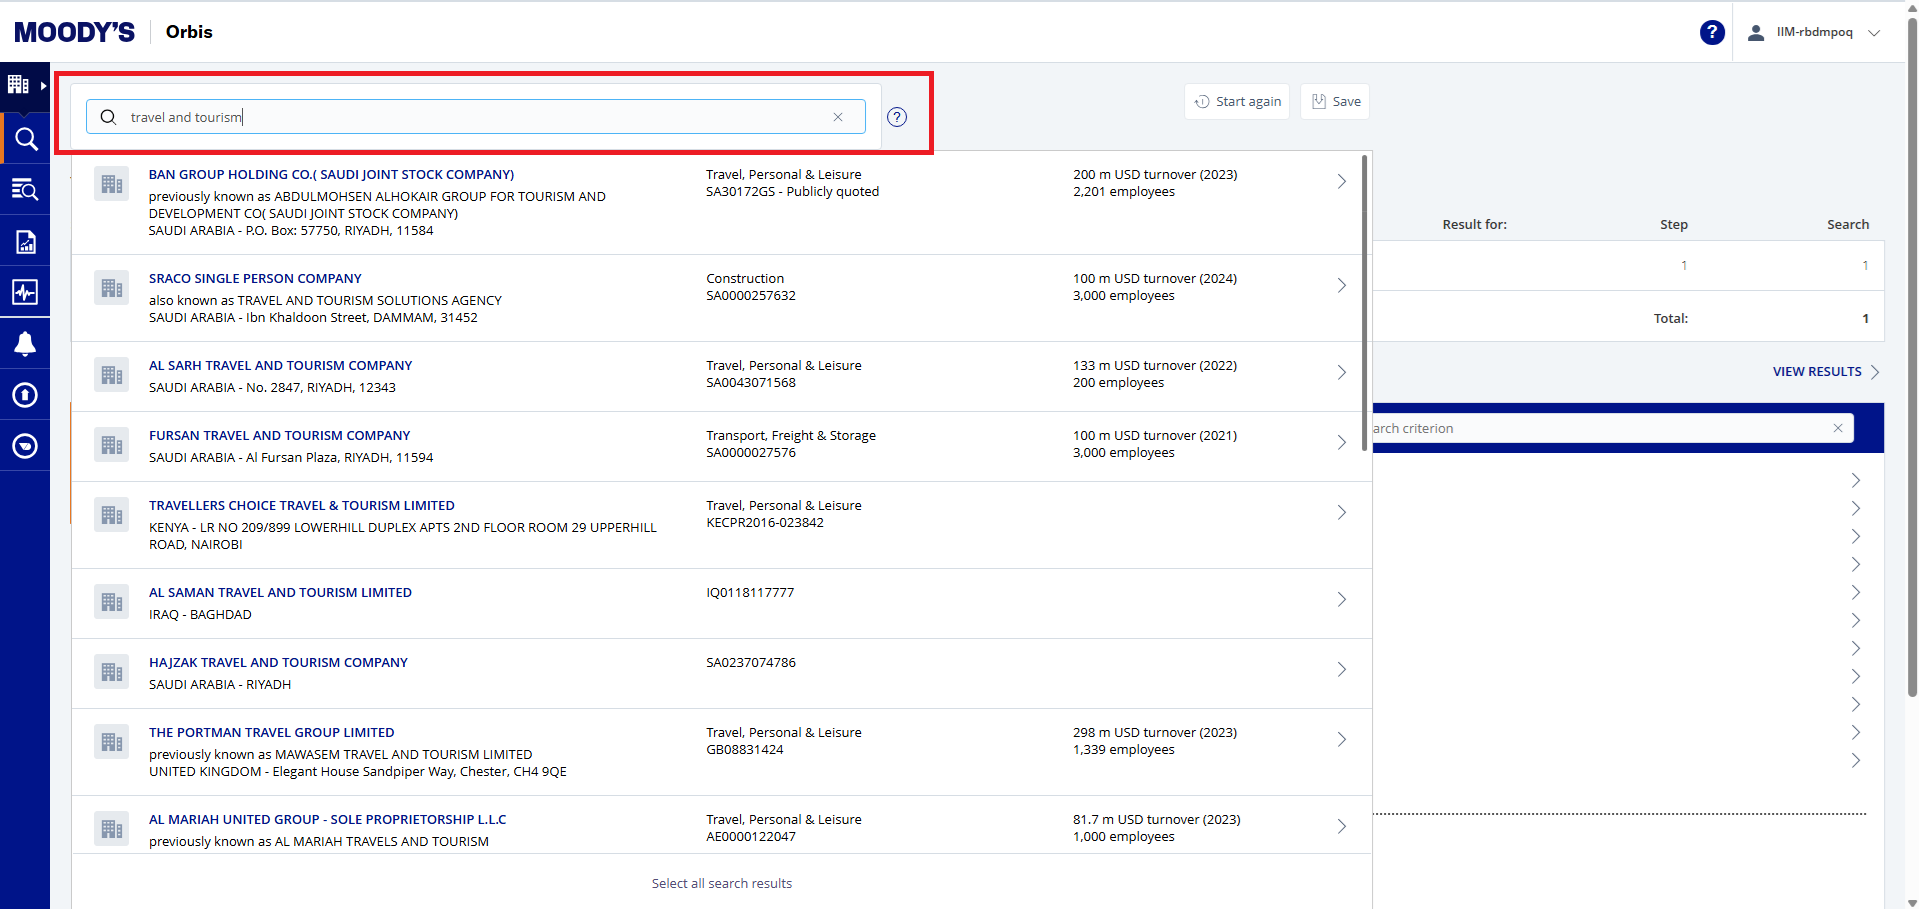
Task: Click the results list vertical scrollbar
Action: [1364, 300]
